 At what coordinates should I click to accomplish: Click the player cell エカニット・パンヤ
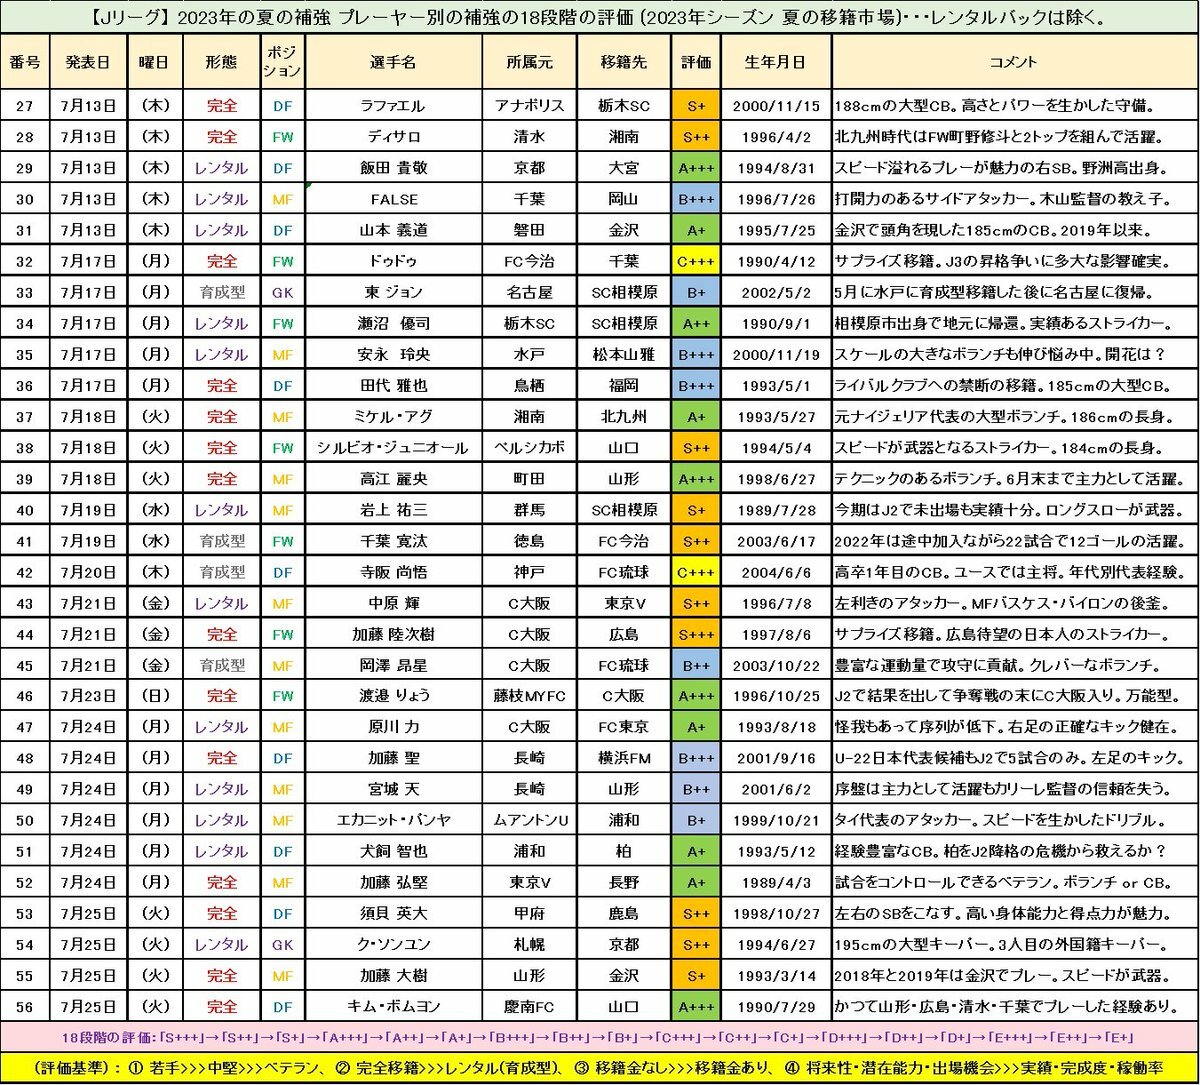(392, 819)
